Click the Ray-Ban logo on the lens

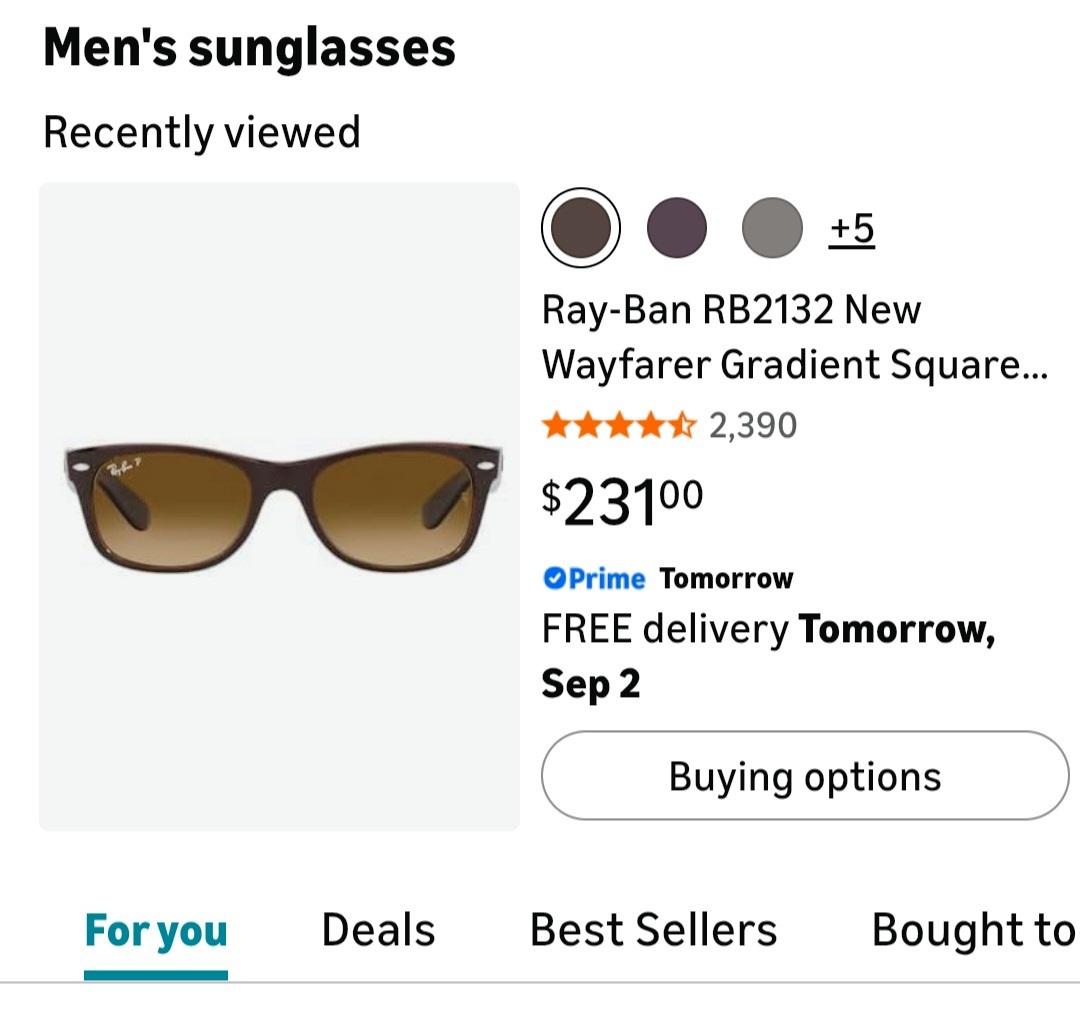point(124,469)
